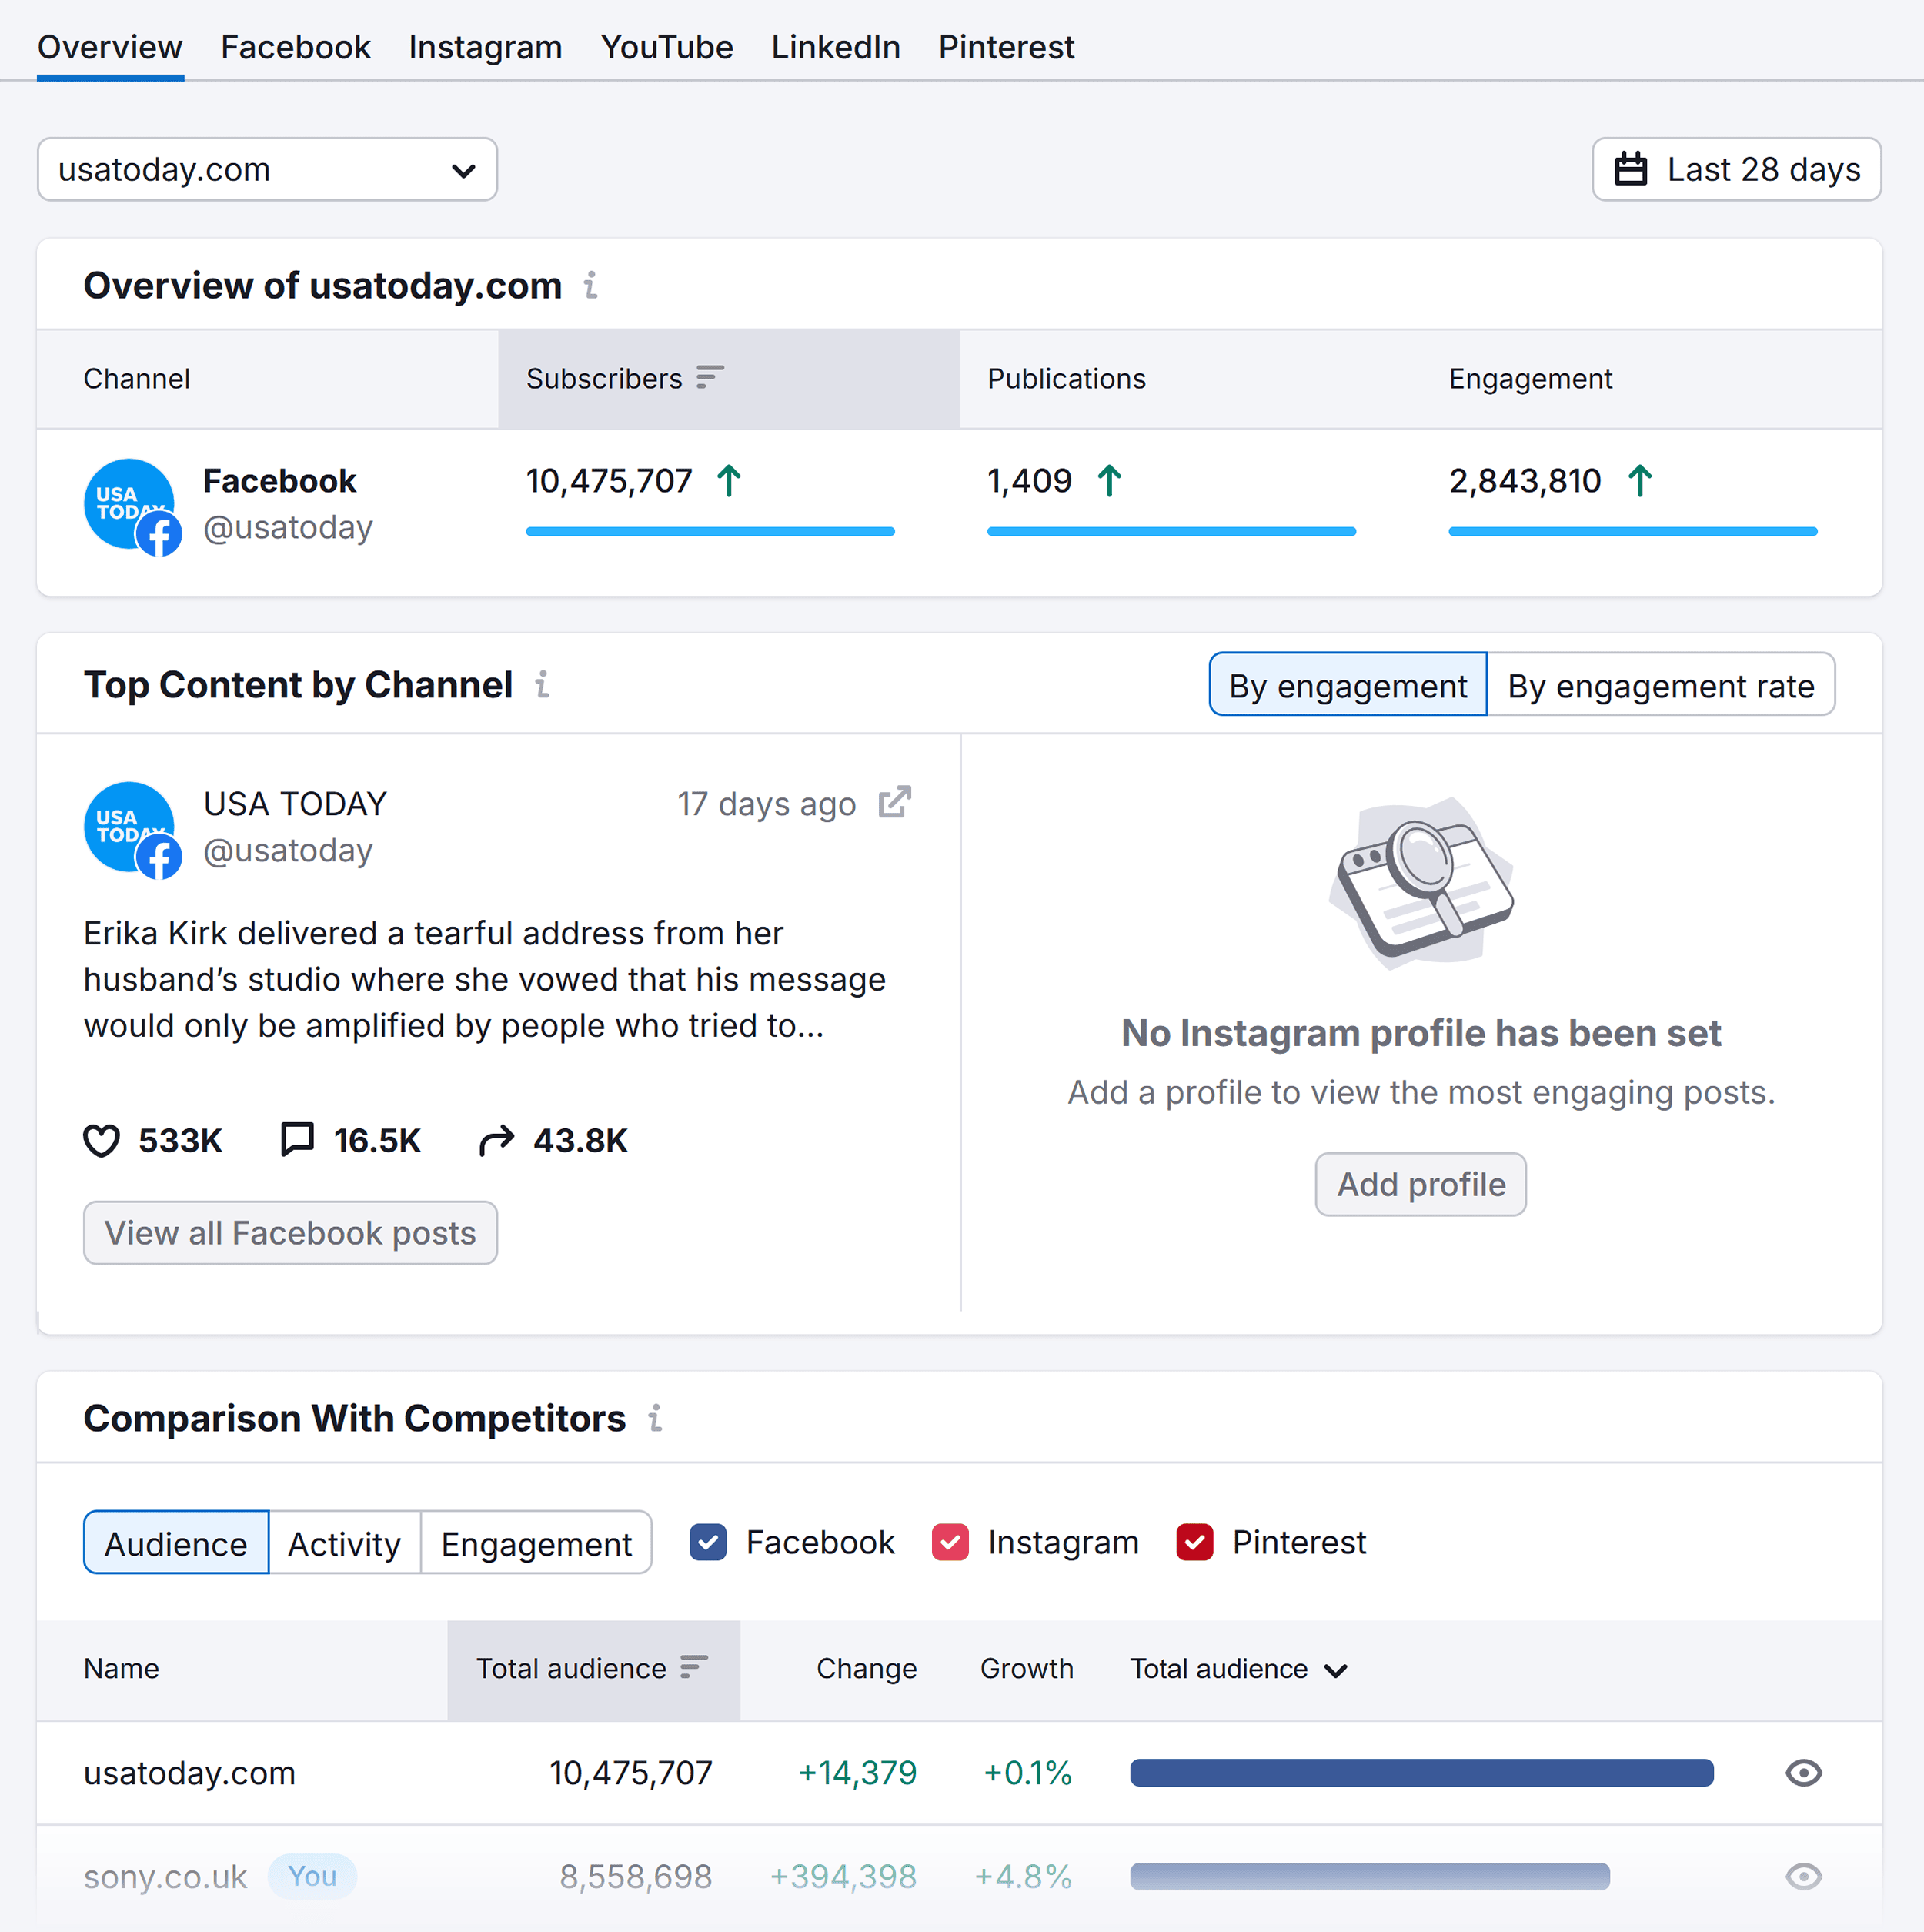Click View all Facebook posts
This screenshot has width=1924, height=1932.
point(290,1233)
